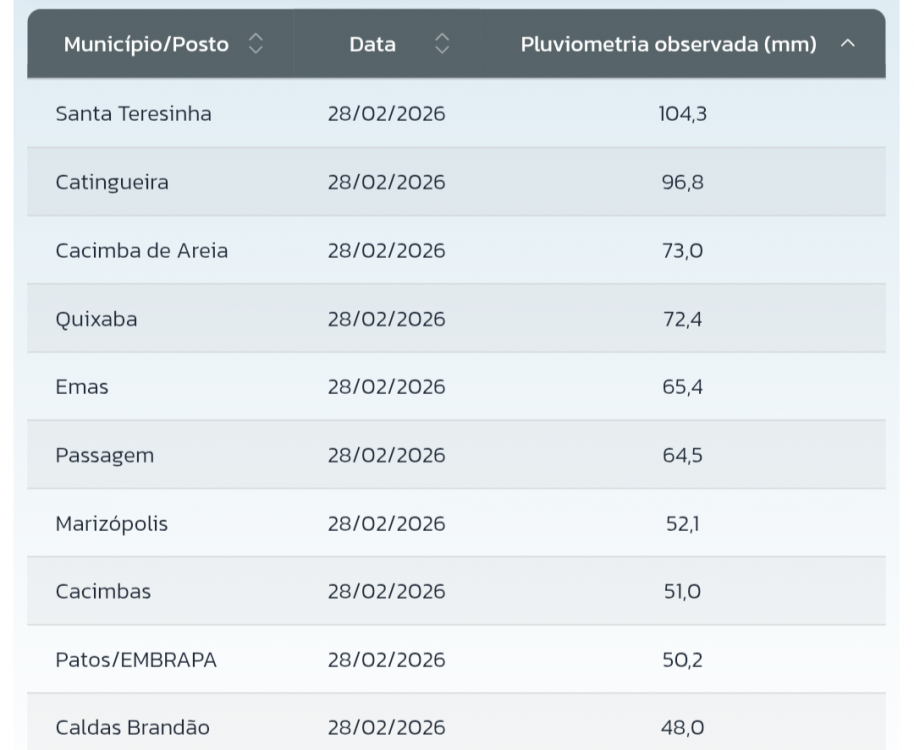The height and width of the screenshot is (750, 914).
Task: Click the 96,8 rainfall value
Action: pyautogui.click(x=682, y=182)
